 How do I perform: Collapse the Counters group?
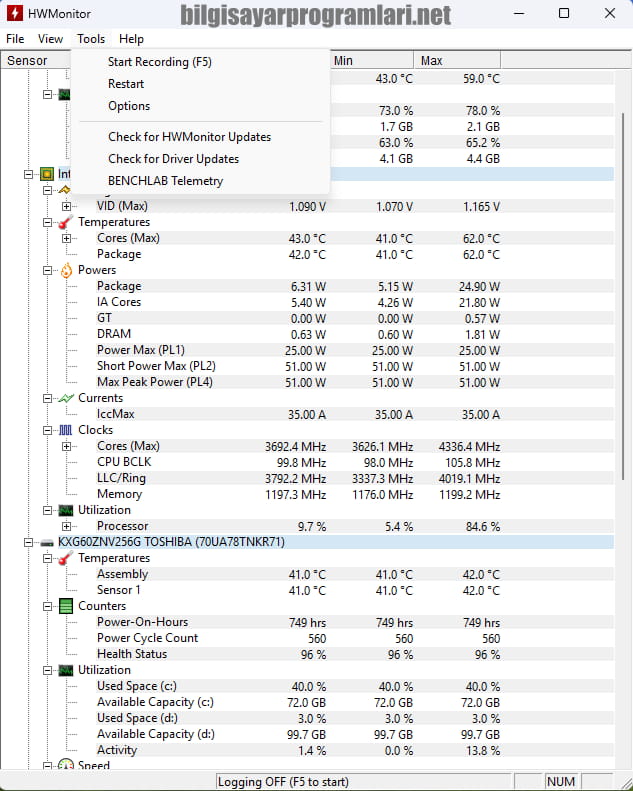(x=47, y=606)
